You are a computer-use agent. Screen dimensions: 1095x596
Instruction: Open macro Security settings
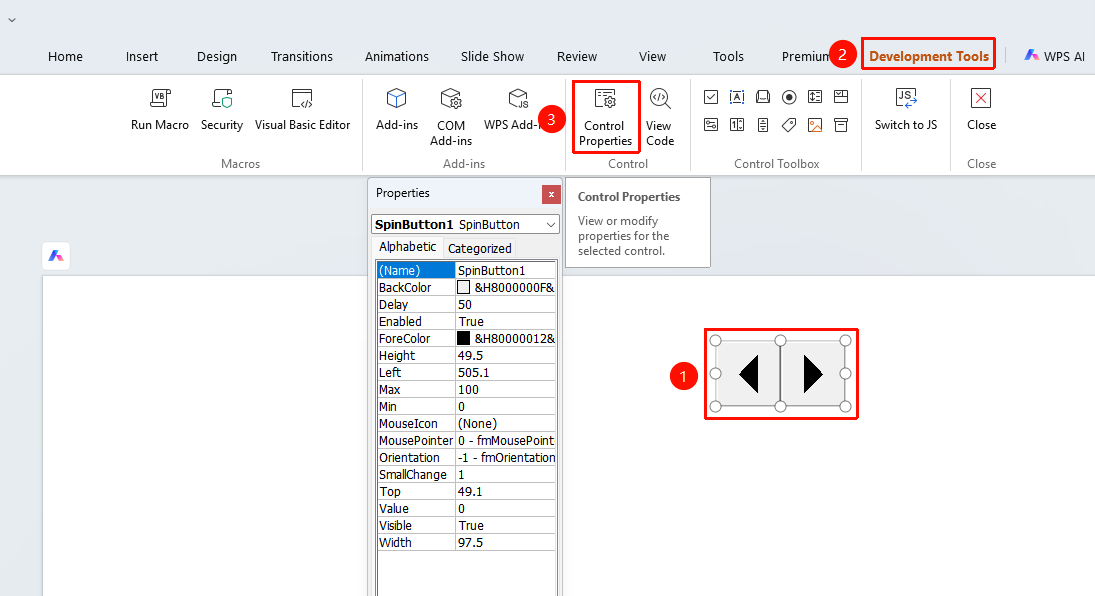[222, 110]
